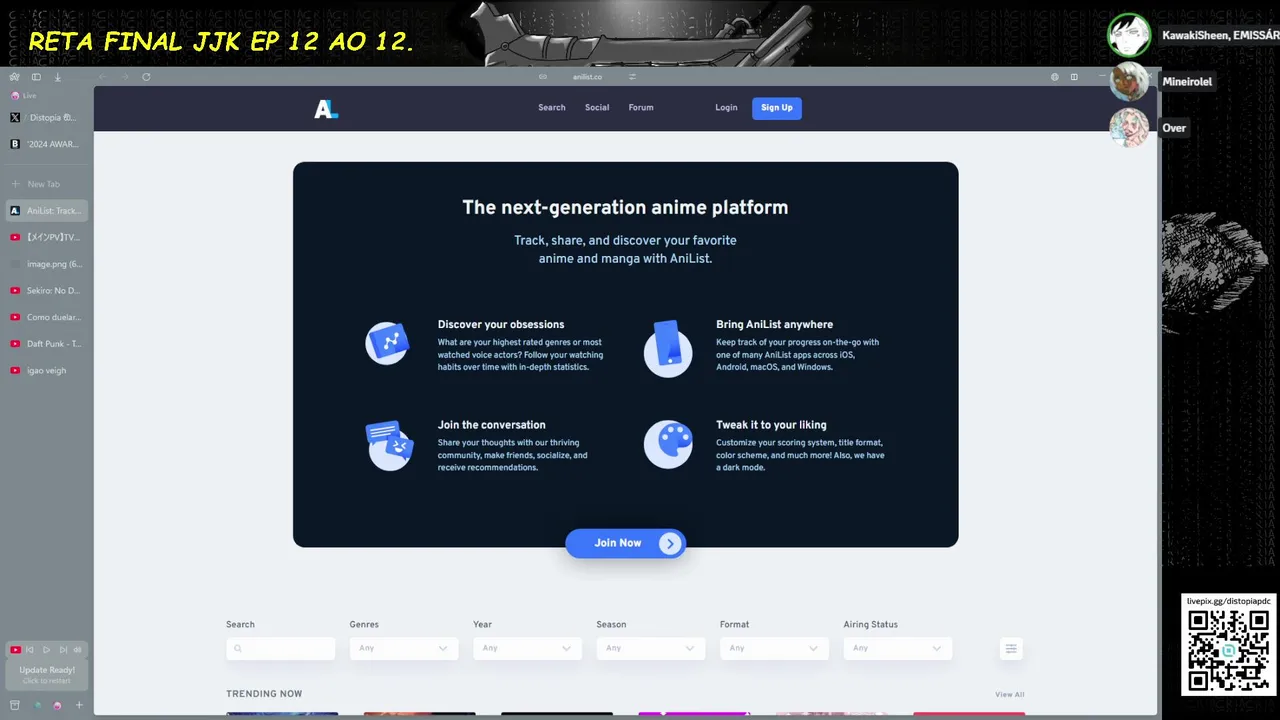Mute audio with mini player speaker icon
Screen dimensions: 1280x720
[78, 650]
